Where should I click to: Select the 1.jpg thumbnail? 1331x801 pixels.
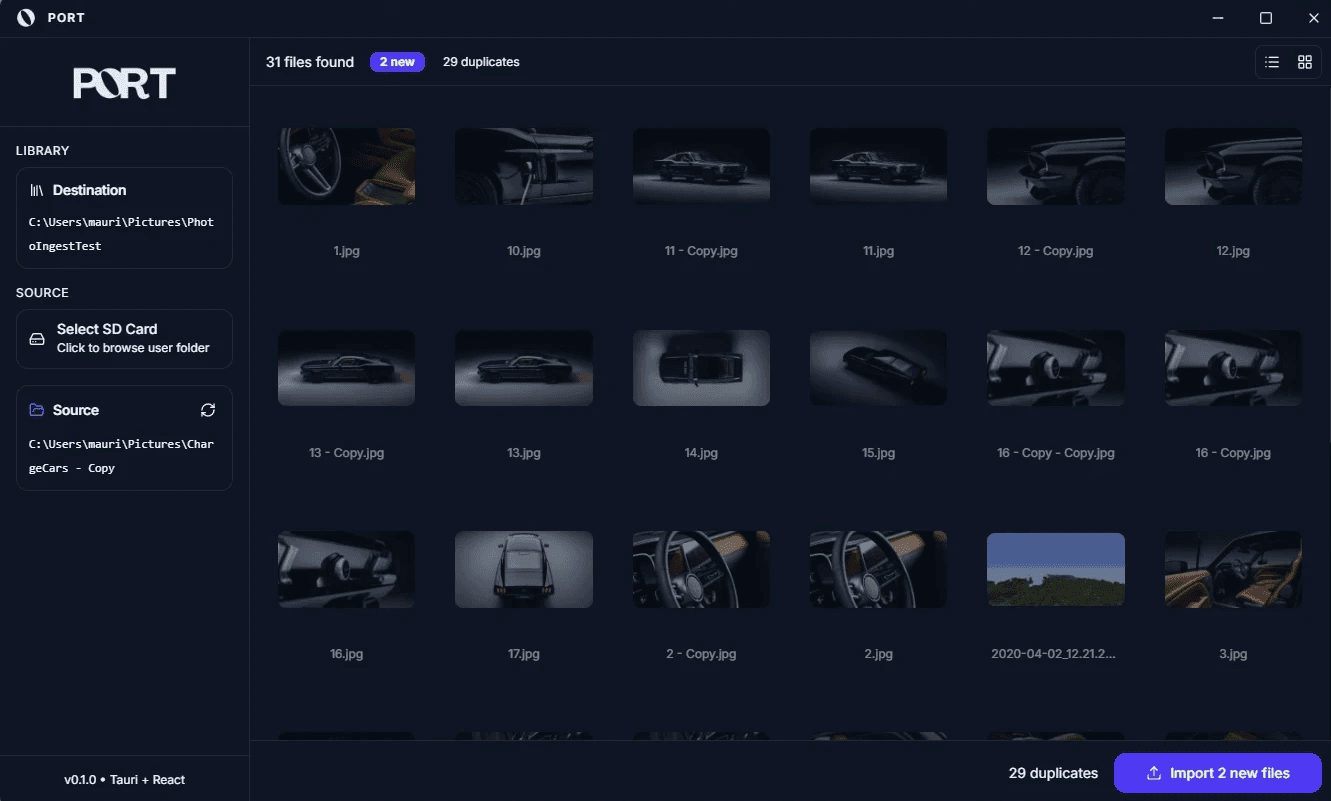coord(346,166)
